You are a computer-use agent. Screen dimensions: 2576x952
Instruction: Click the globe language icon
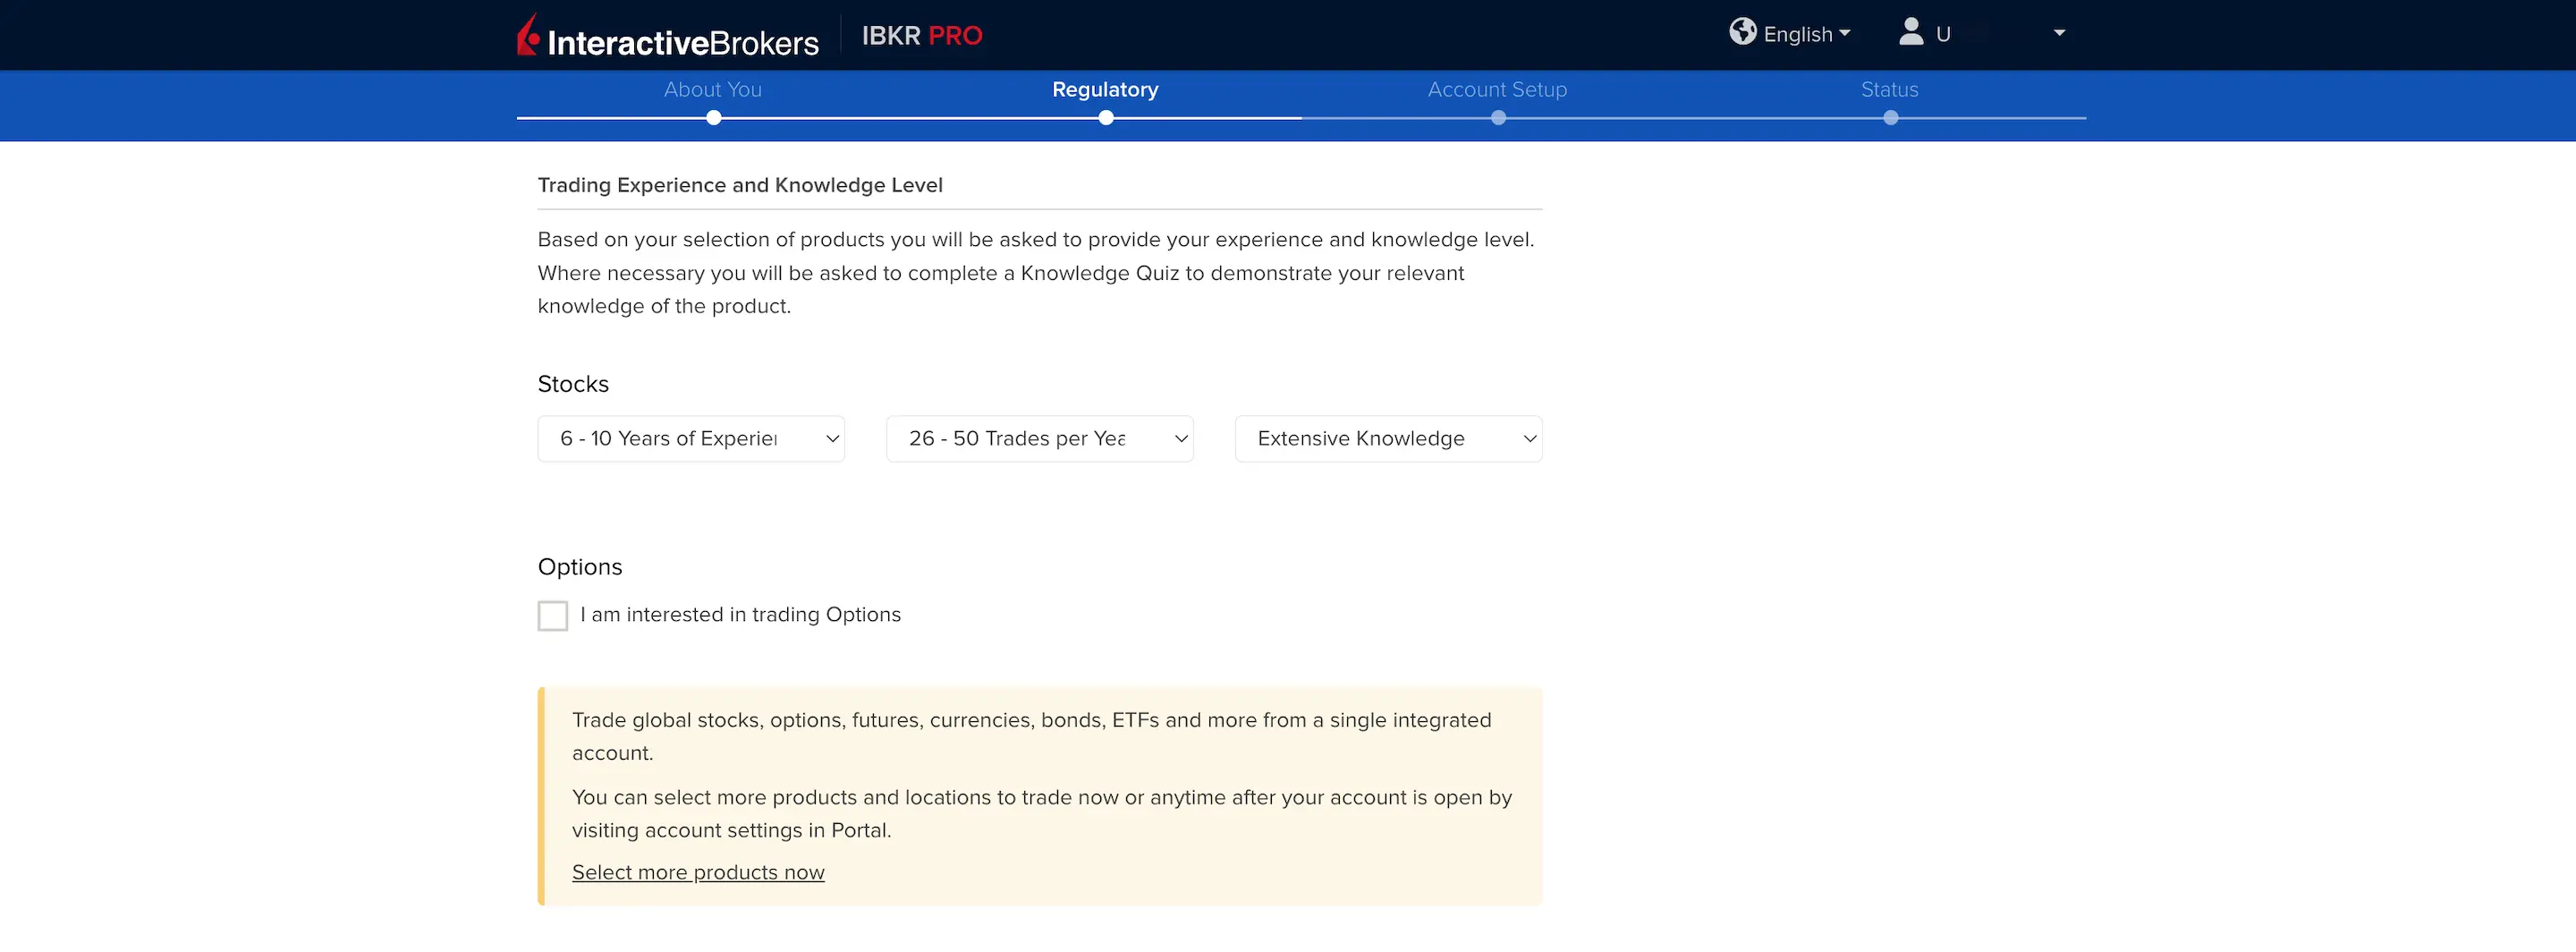[1742, 32]
